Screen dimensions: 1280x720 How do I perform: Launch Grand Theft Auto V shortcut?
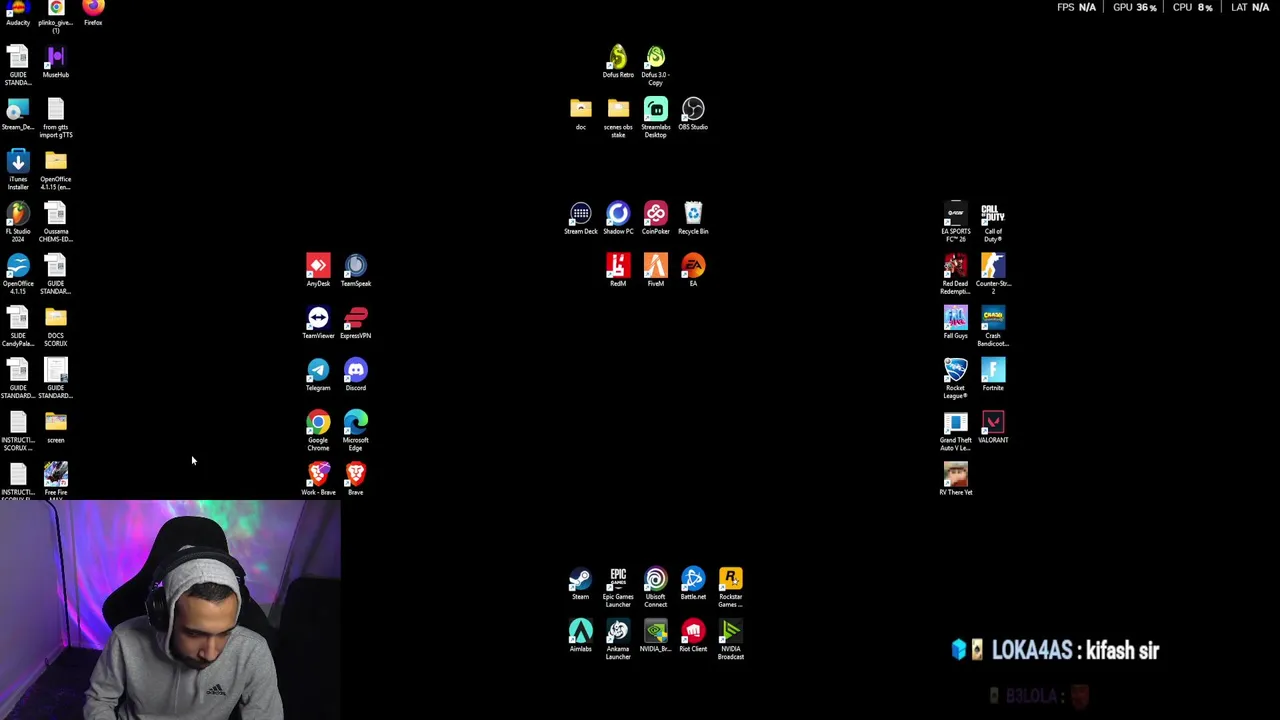click(956, 430)
